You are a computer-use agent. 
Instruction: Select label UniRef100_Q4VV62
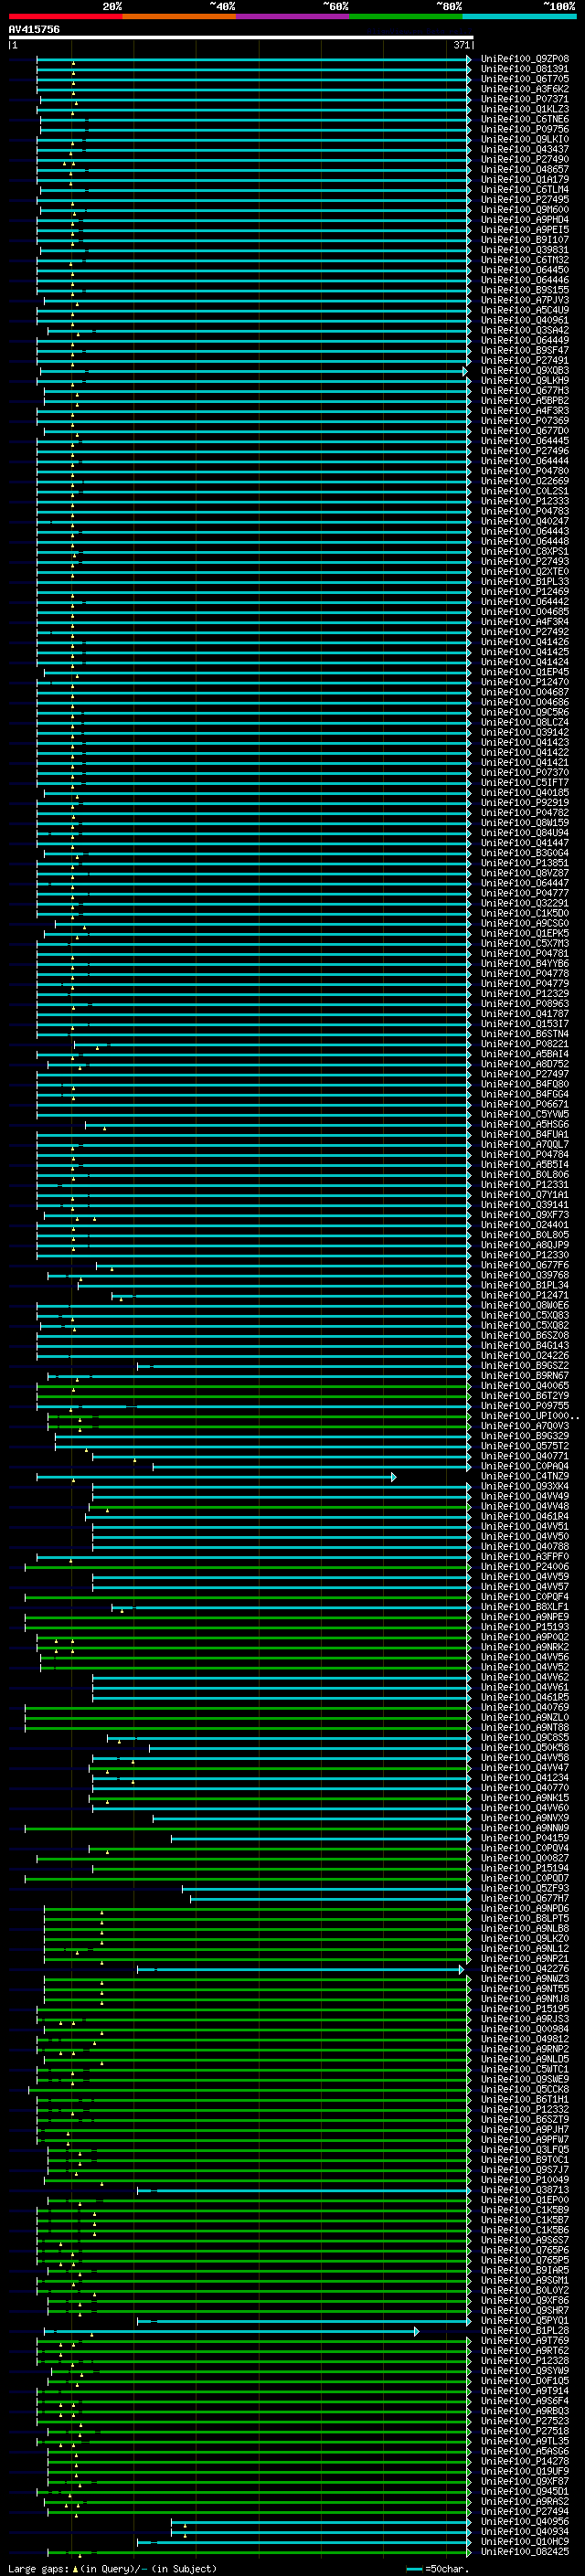[525, 1677]
